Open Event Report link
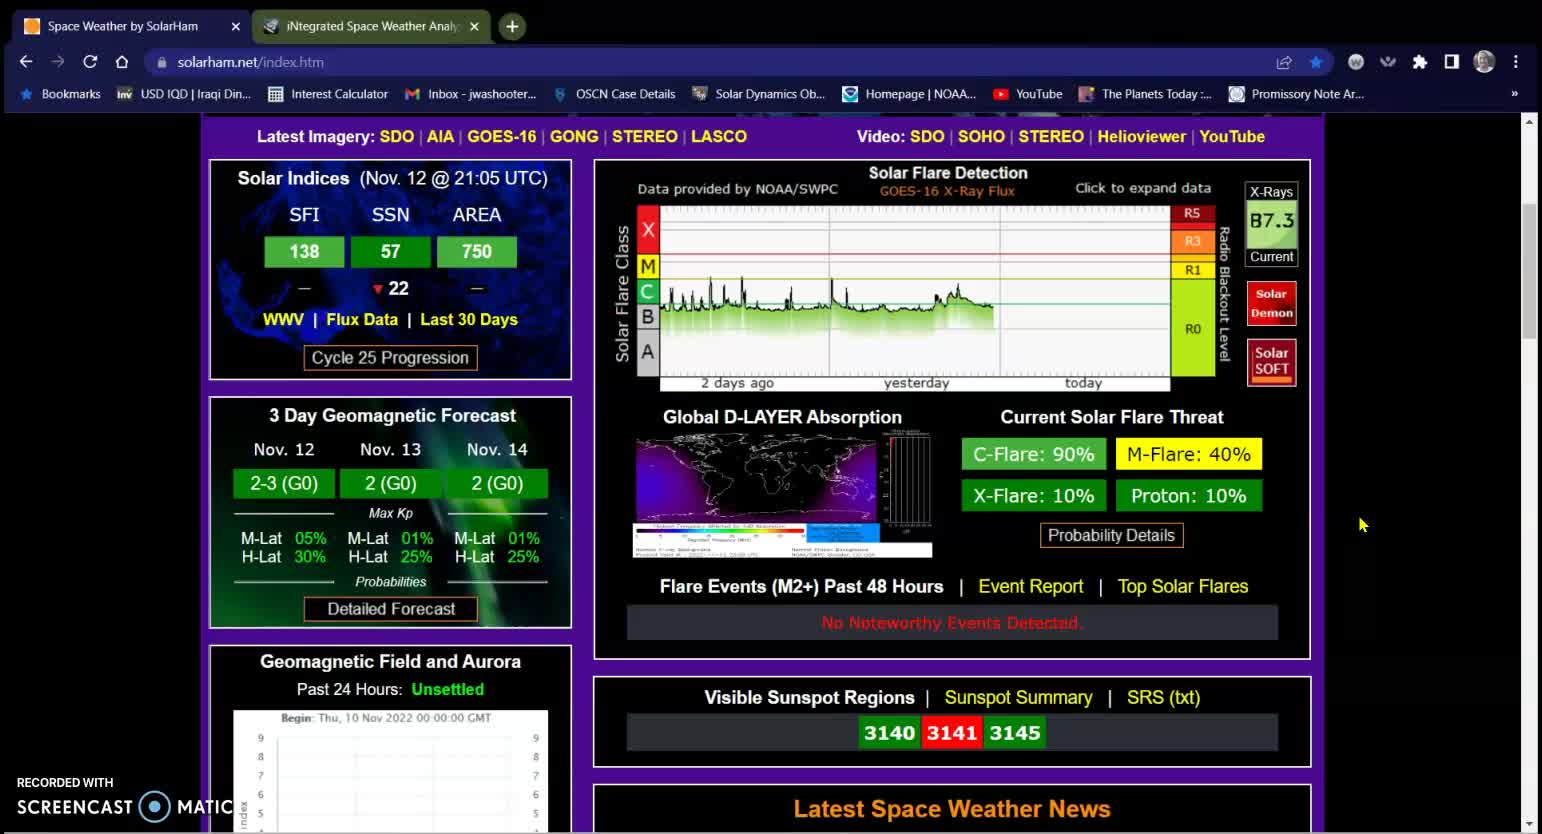The width and height of the screenshot is (1542, 834). [1030, 587]
